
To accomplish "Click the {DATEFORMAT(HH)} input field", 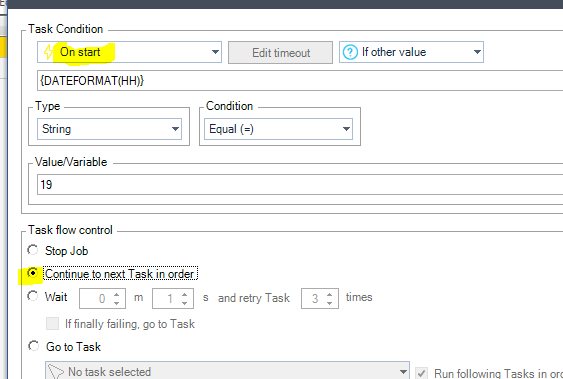I will [300, 81].
